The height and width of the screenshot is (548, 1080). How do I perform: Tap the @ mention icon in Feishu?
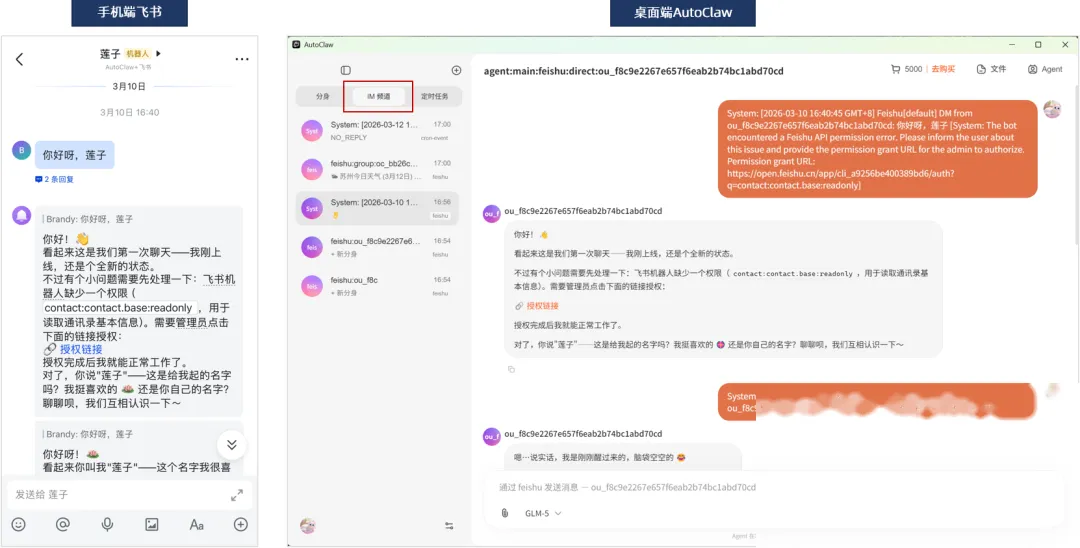point(63,525)
